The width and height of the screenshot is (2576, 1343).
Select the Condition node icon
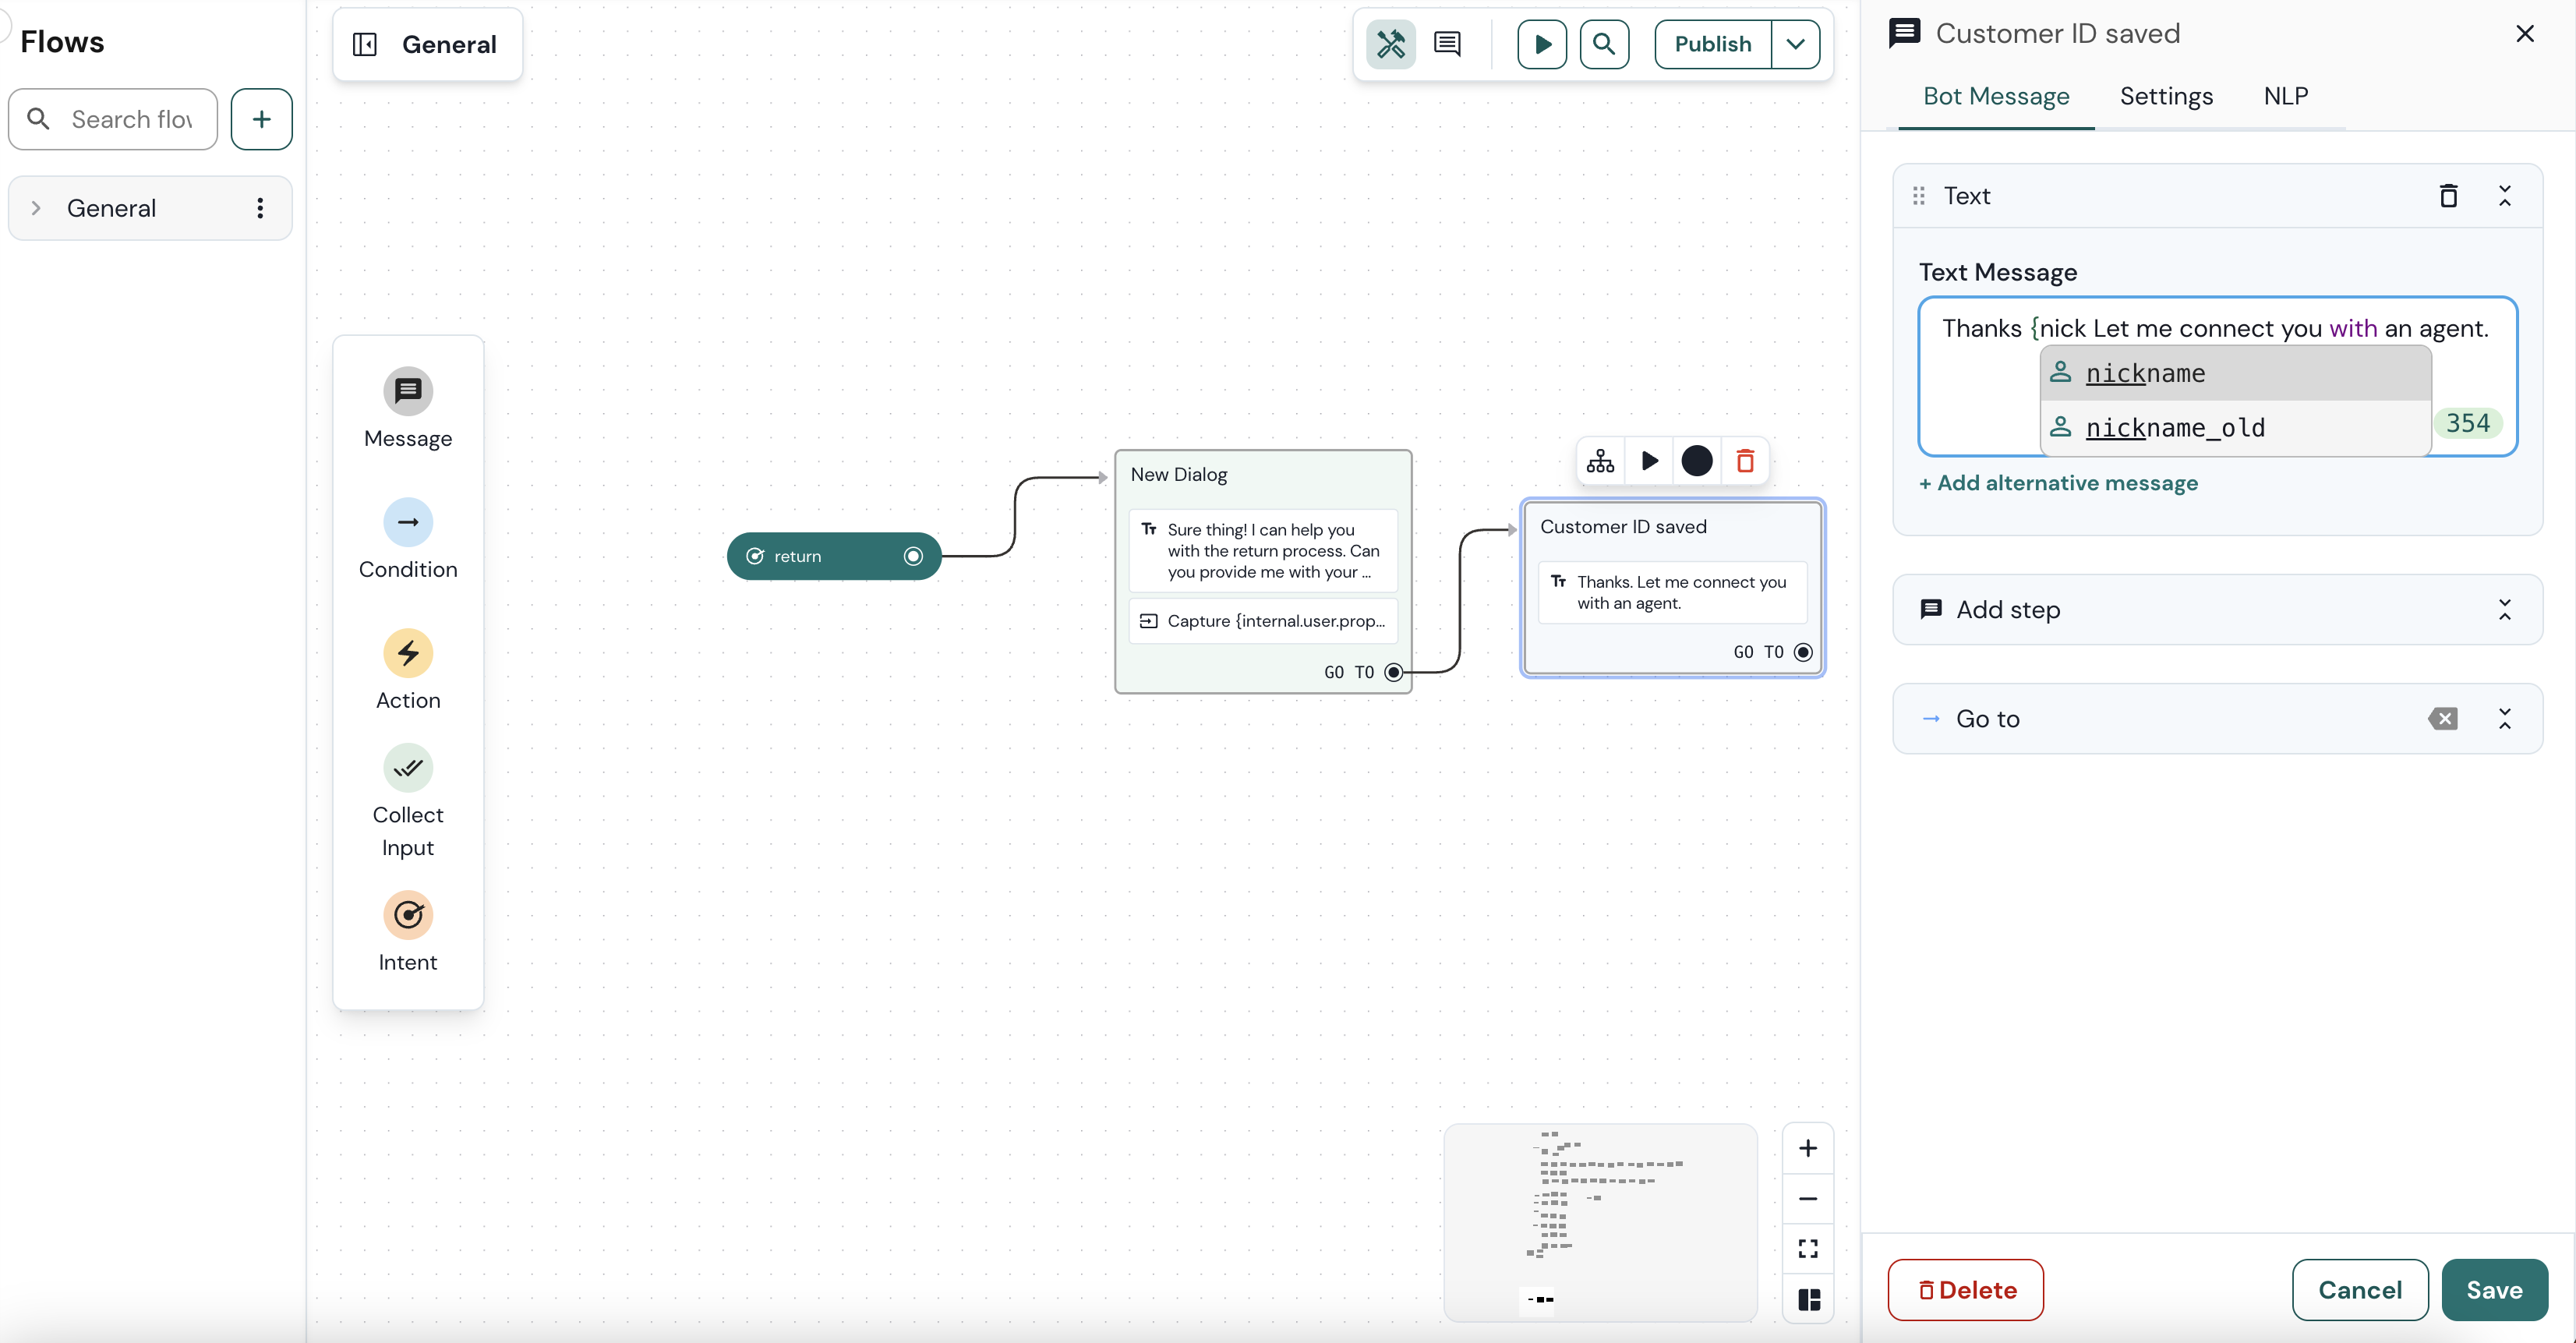pos(408,522)
